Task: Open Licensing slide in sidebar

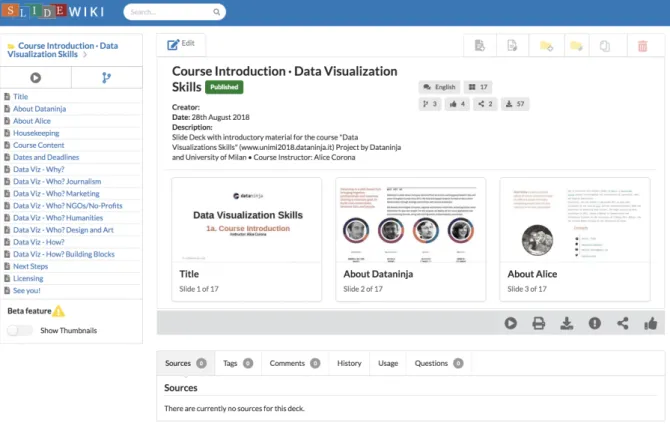Action: click(28, 279)
